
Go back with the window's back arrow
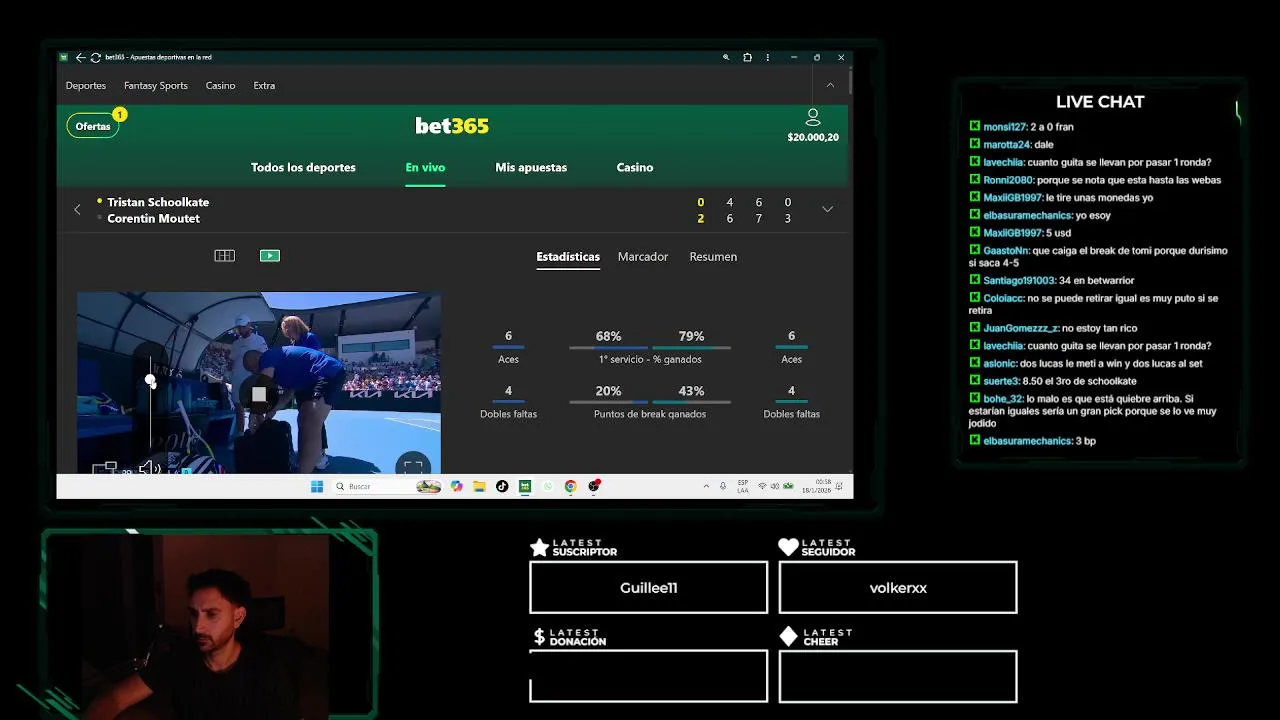pos(81,57)
